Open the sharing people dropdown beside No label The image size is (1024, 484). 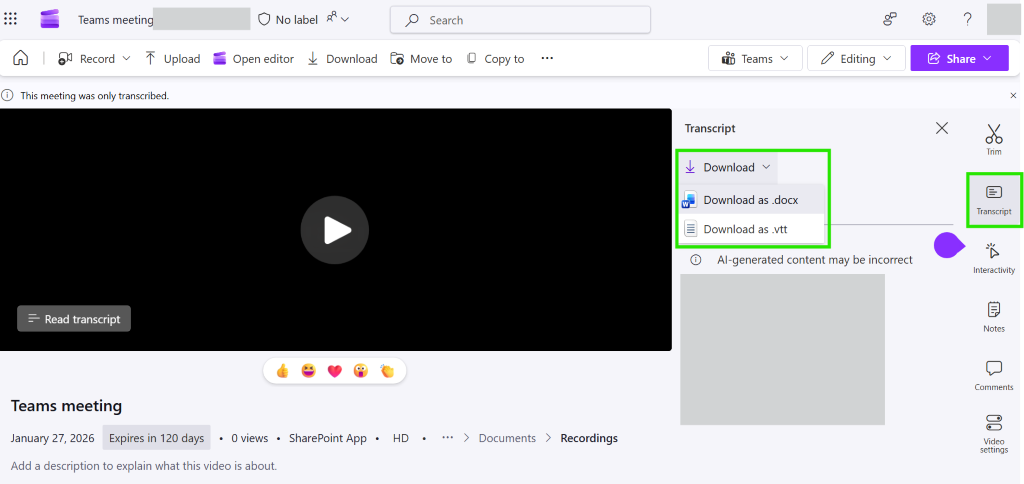pos(338,19)
